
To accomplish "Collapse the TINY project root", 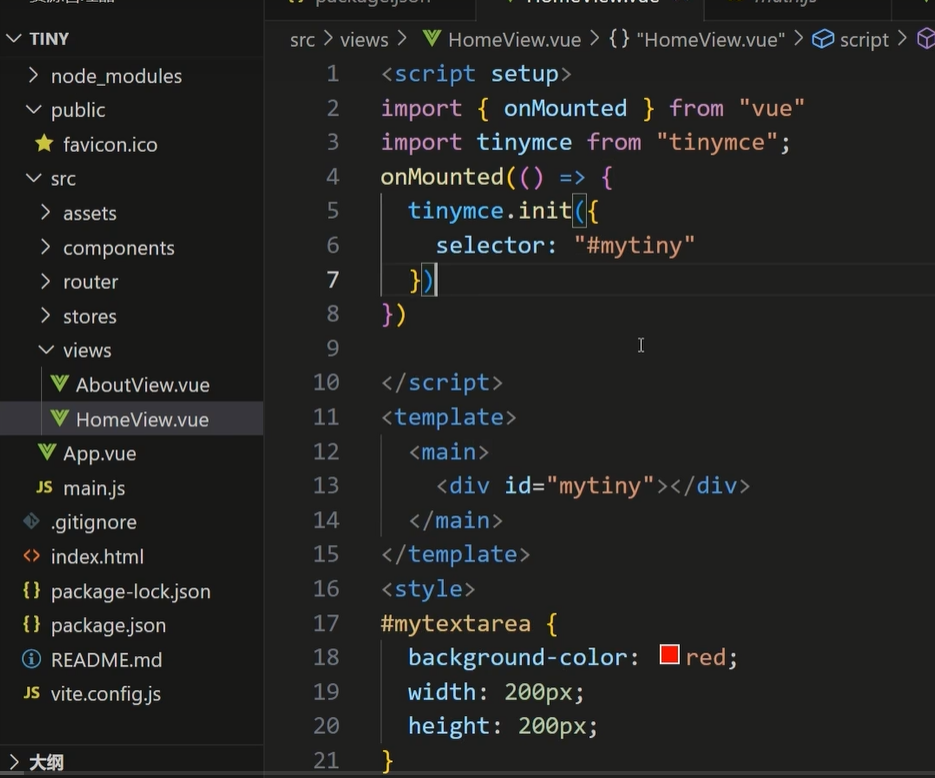I will pos(13,39).
